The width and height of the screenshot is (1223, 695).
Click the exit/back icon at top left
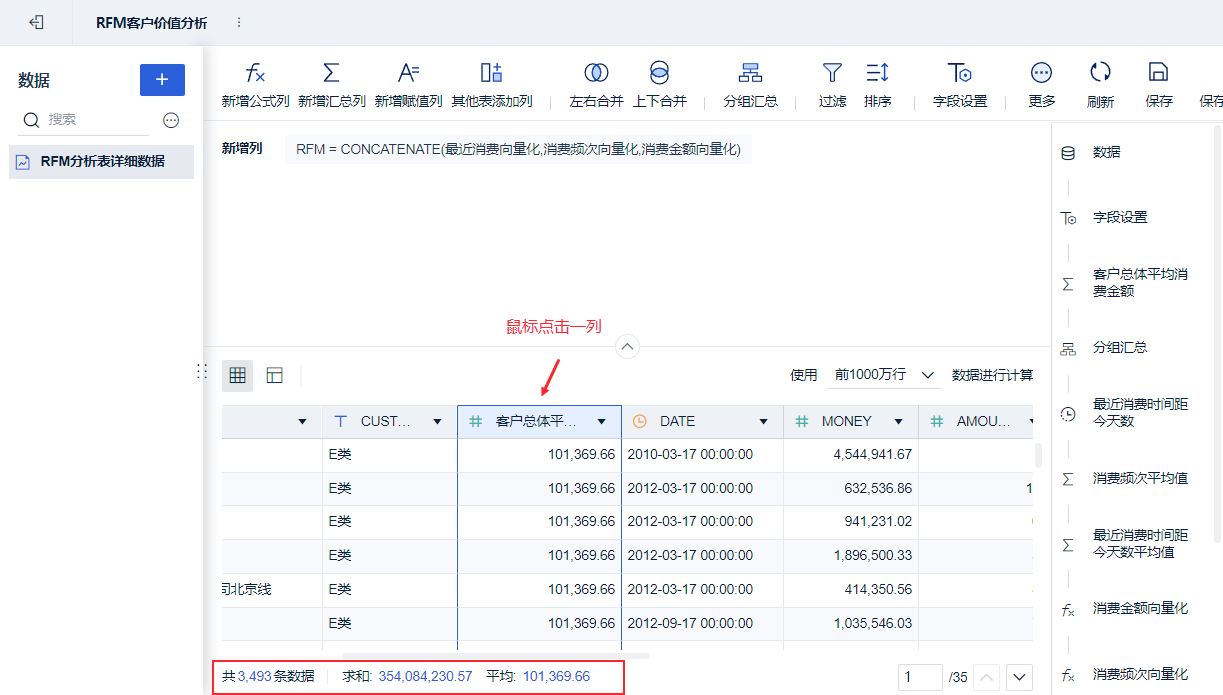[x=36, y=22]
